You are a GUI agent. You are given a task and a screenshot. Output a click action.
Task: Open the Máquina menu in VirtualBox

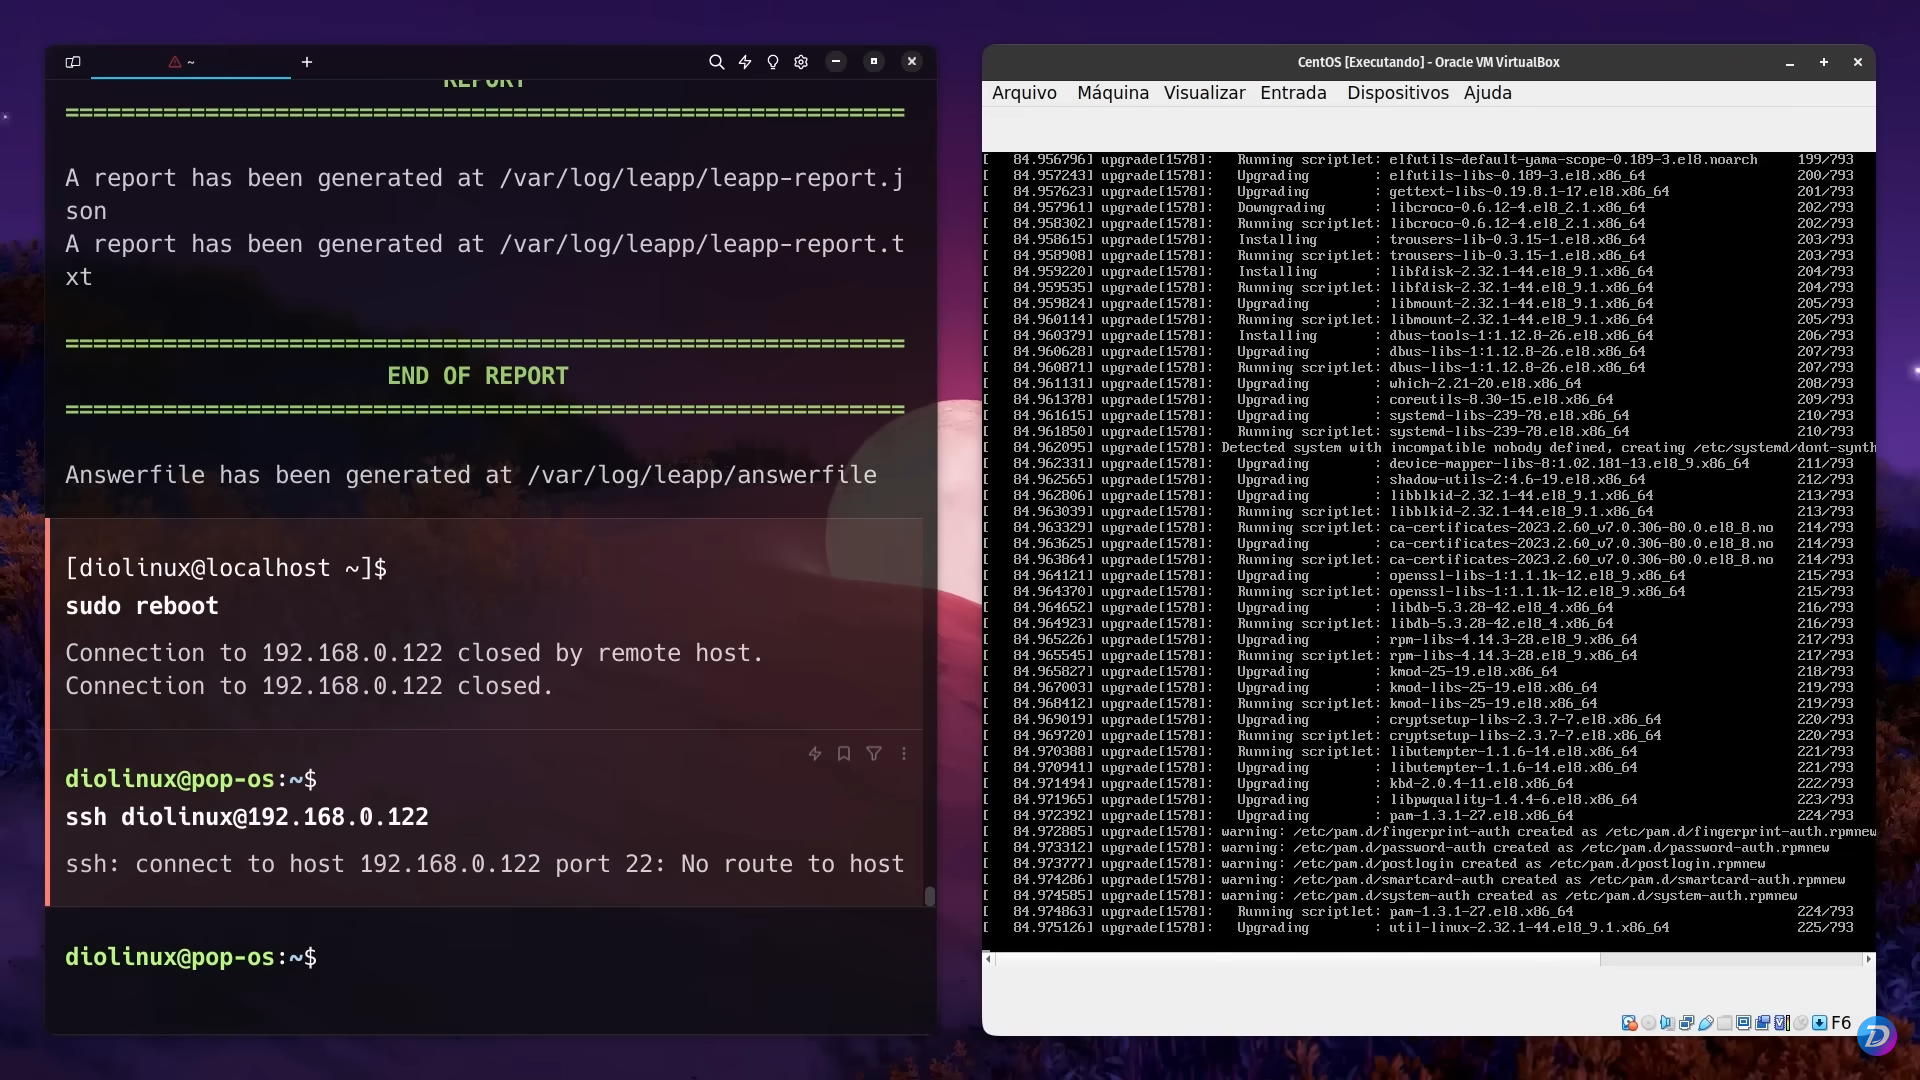point(1113,92)
